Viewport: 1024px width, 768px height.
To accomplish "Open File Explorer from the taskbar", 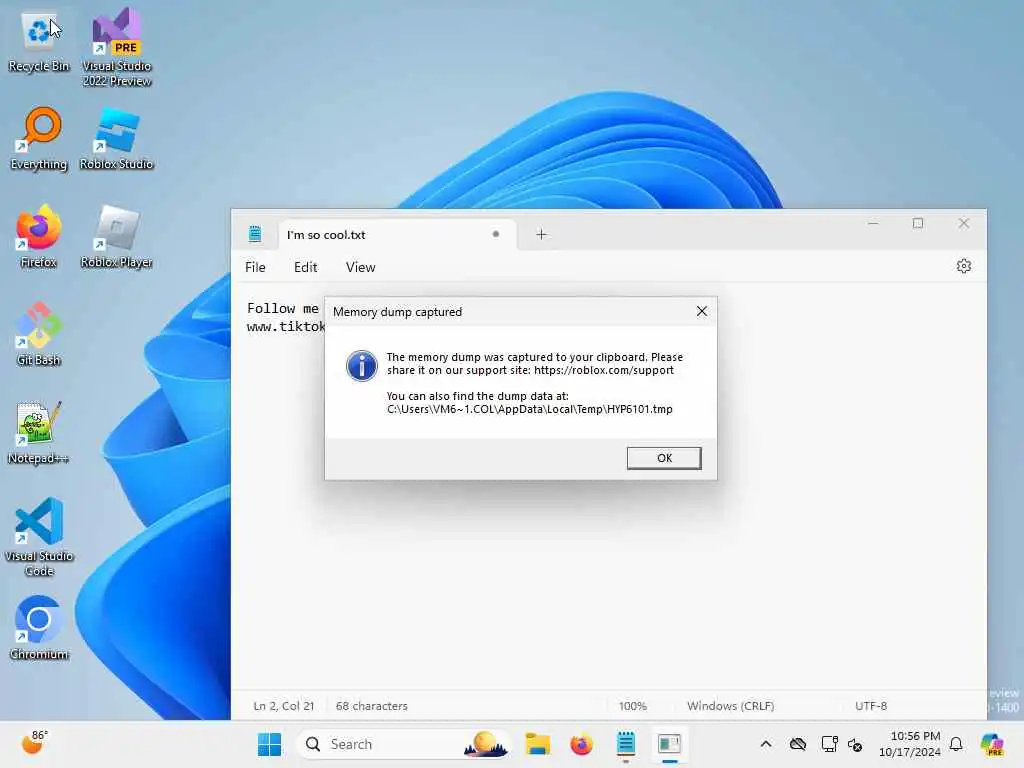I will click(537, 744).
